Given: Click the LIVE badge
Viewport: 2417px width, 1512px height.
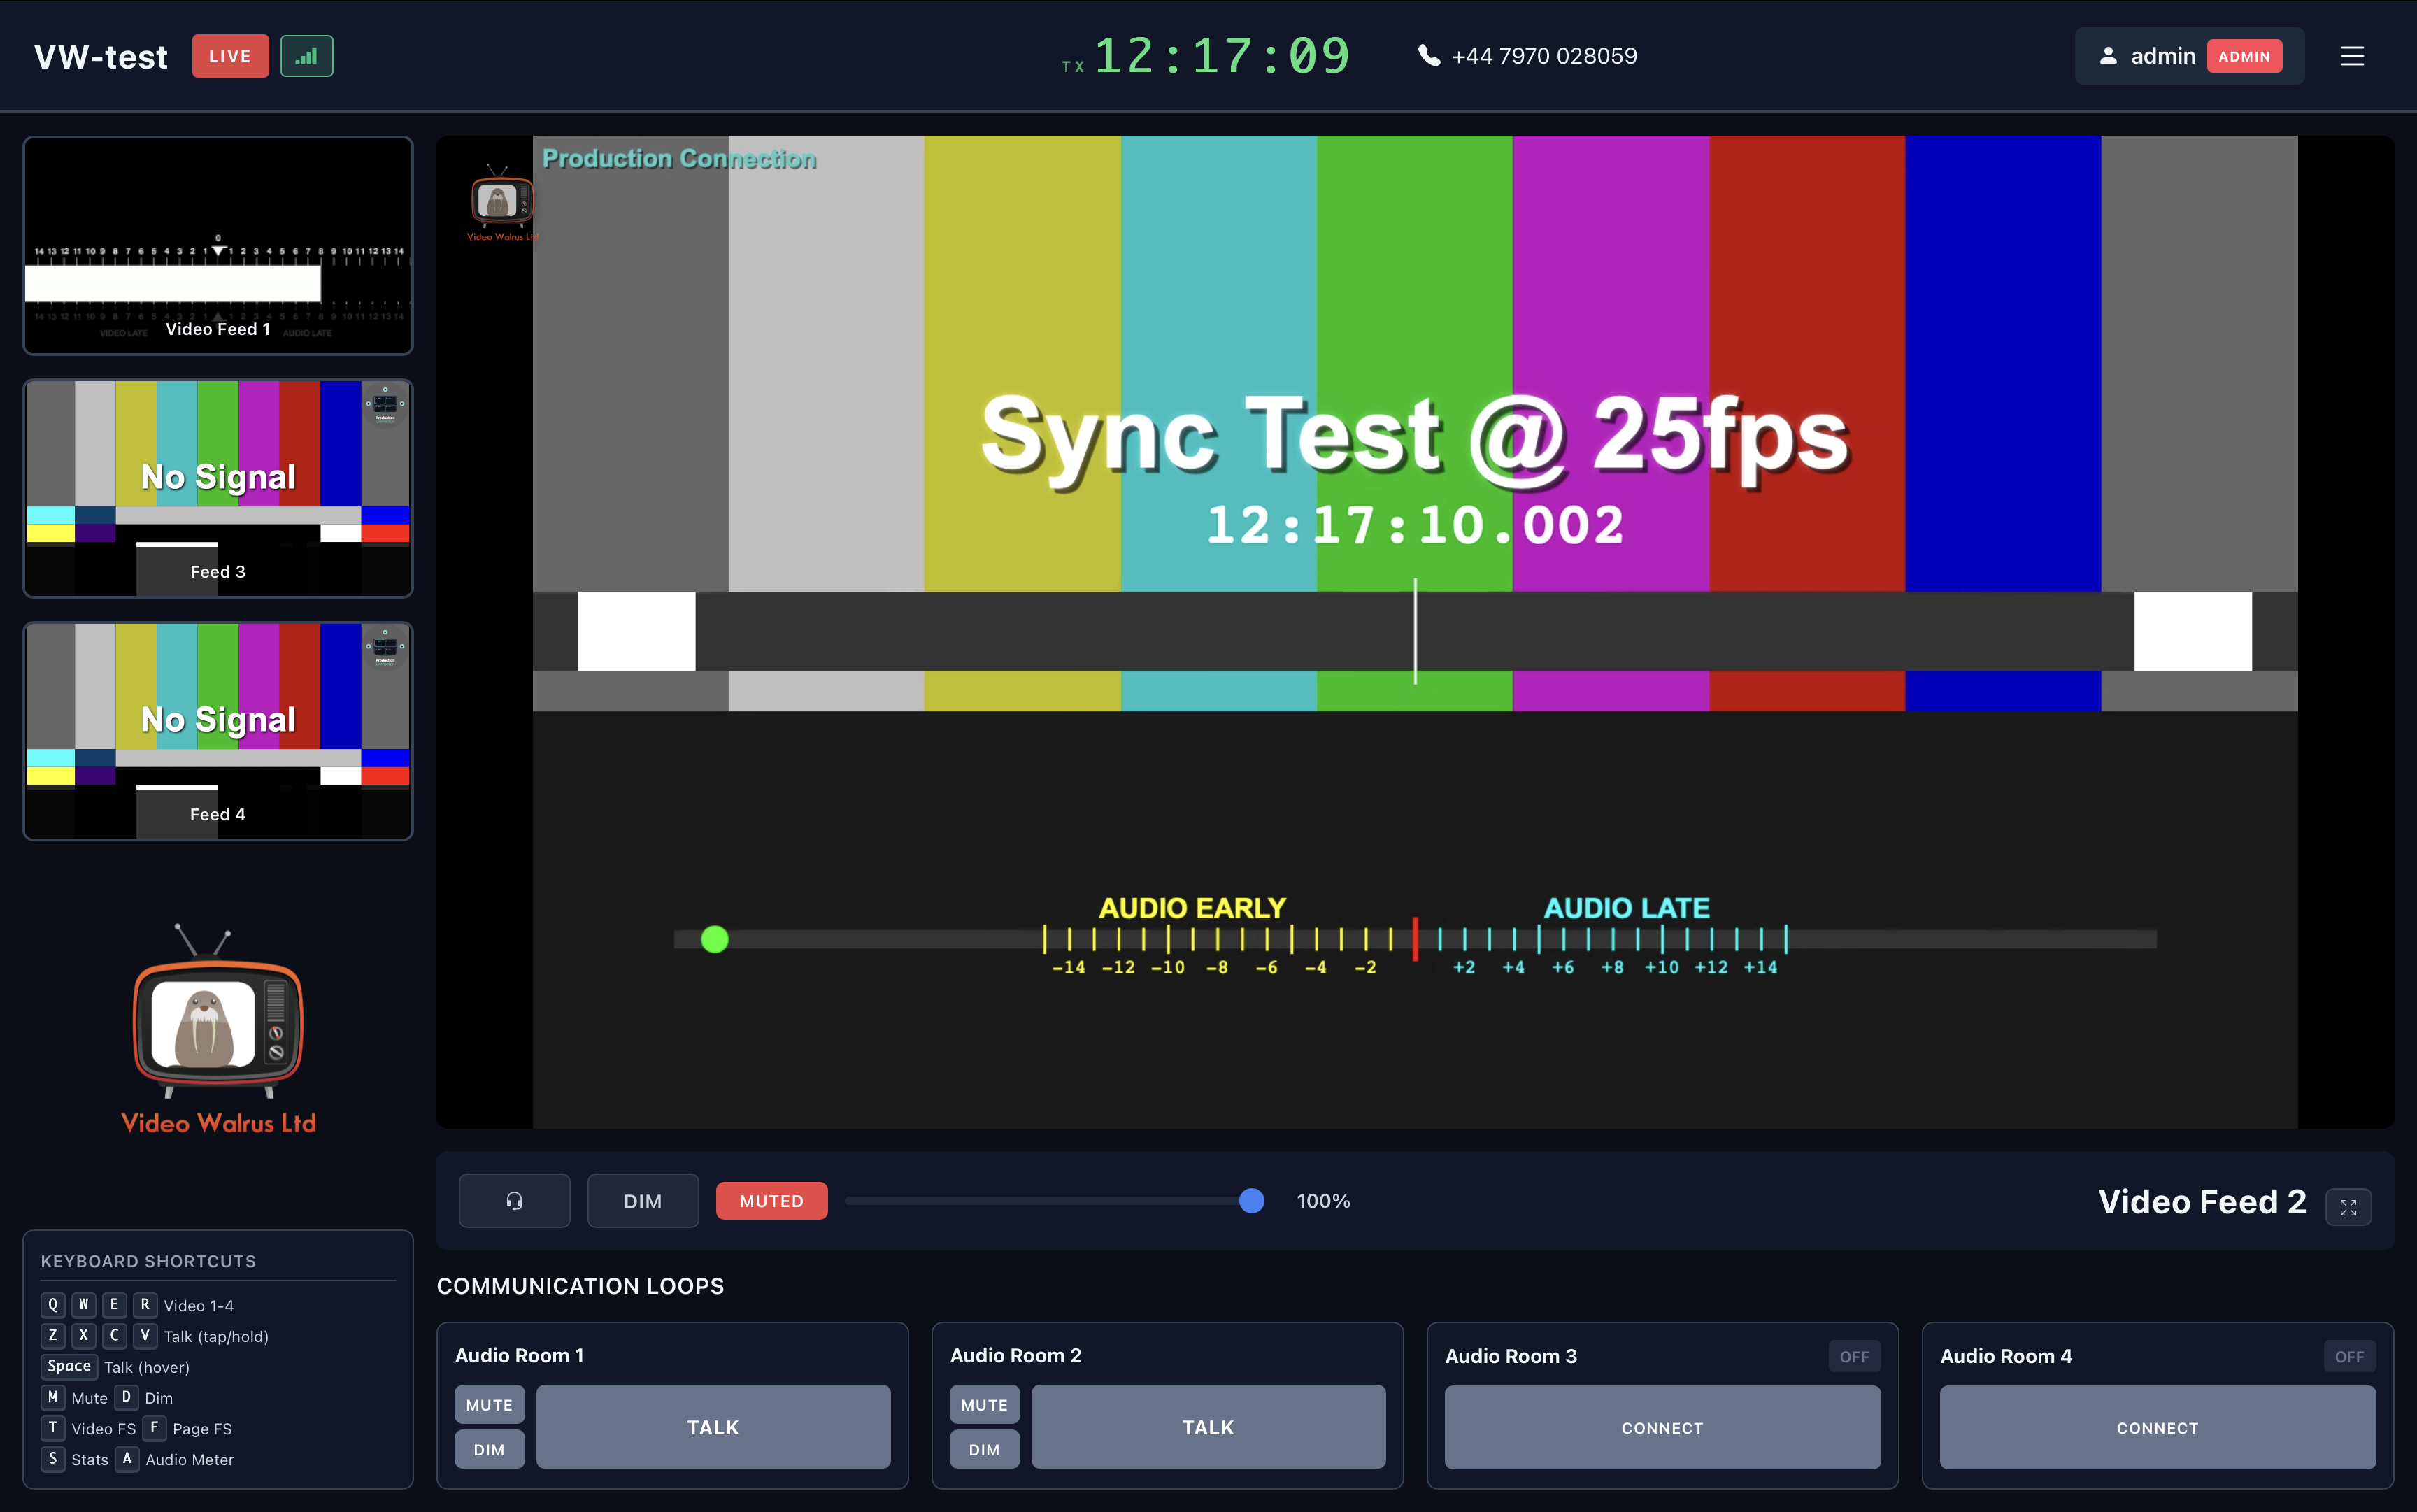Looking at the screenshot, I should [x=230, y=55].
